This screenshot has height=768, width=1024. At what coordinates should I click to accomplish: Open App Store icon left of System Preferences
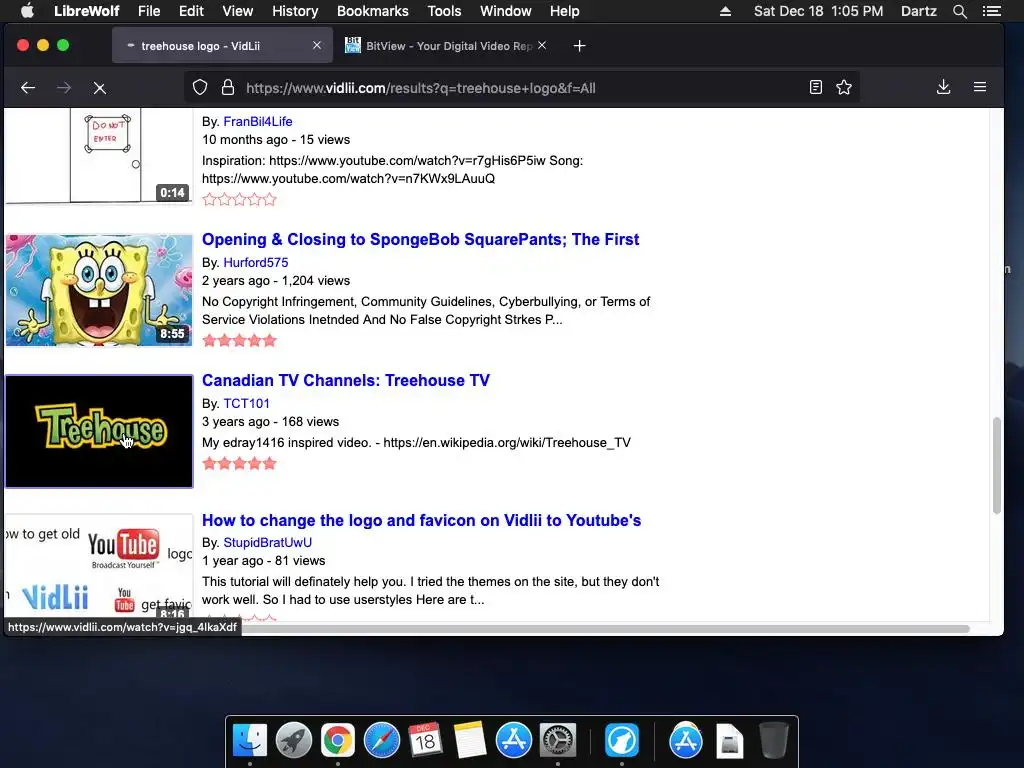513,741
